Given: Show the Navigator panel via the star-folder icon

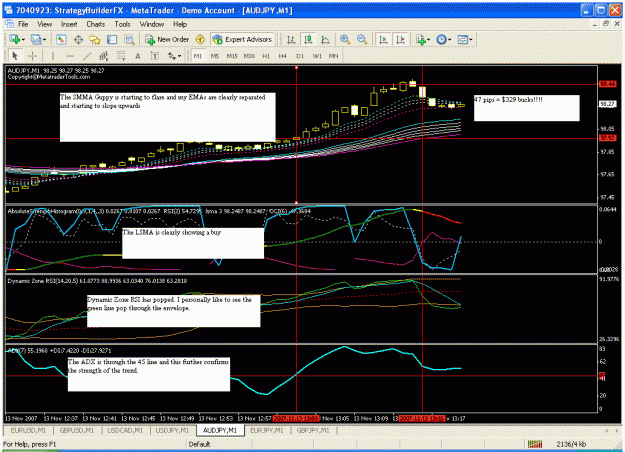Looking at the screenshot, I should (x=95, y=39).
